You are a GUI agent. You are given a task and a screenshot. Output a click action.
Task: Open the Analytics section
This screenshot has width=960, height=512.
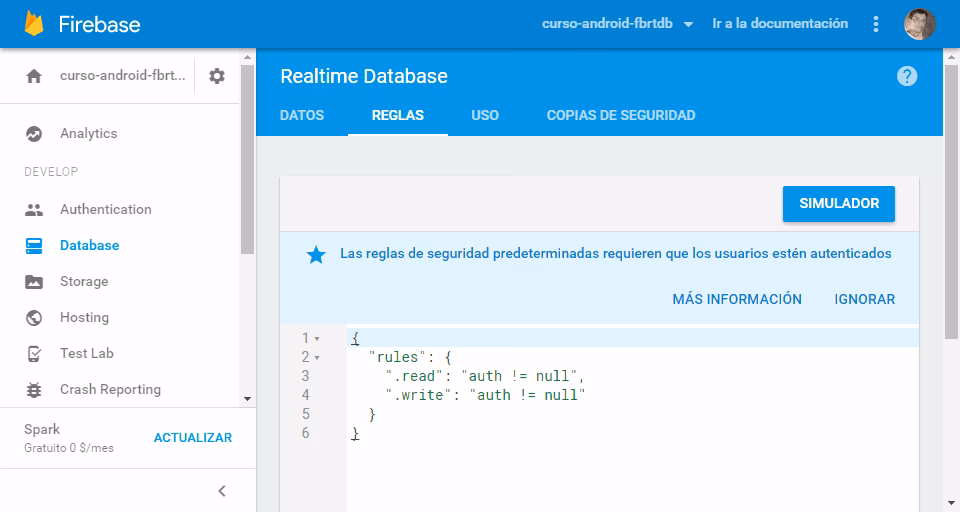click(89, 134)
